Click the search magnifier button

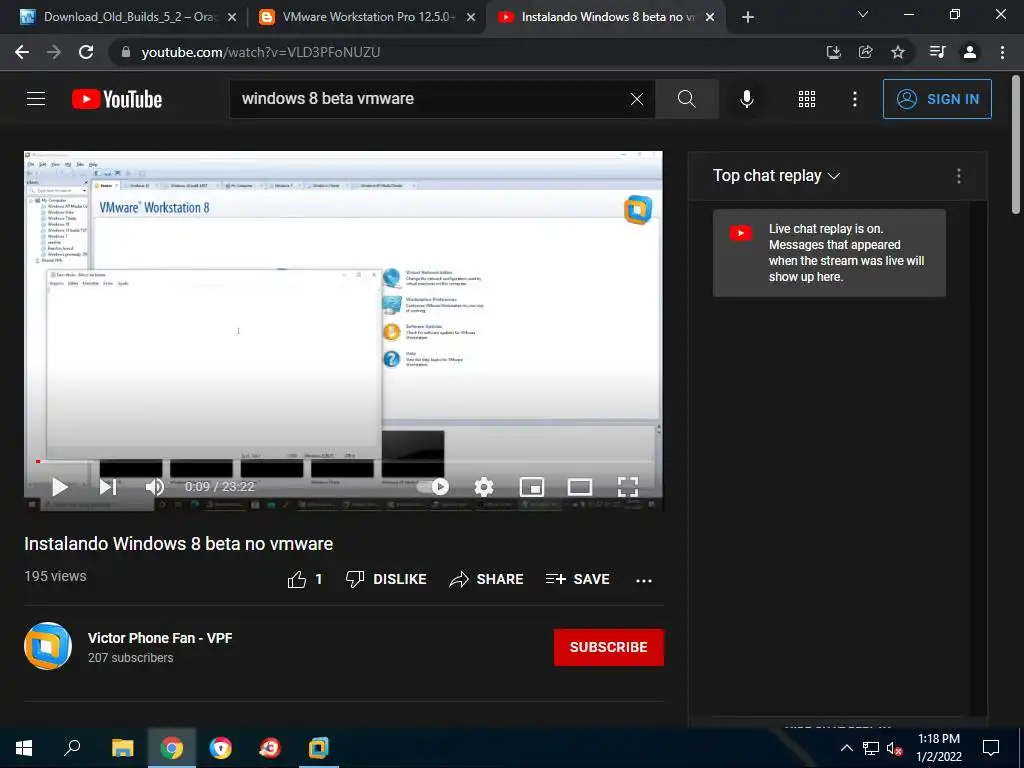(686, 99)
